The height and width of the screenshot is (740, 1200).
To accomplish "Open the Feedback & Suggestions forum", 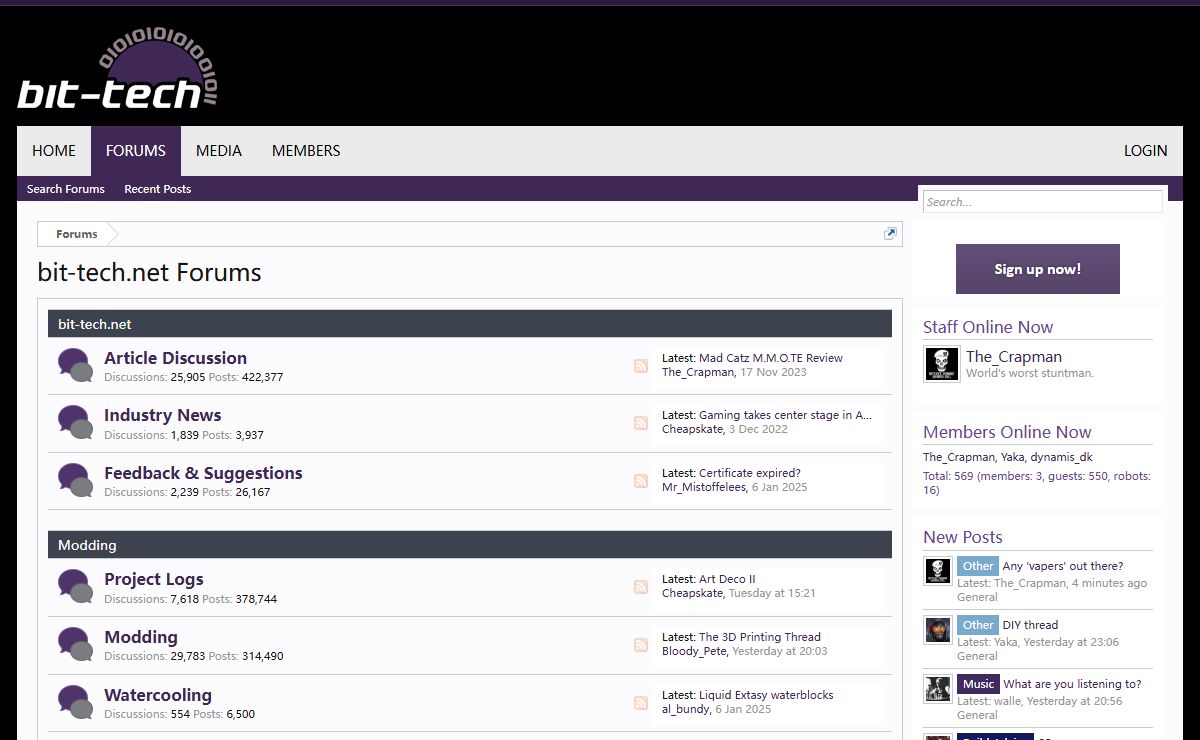I will [x=203, y=473].
